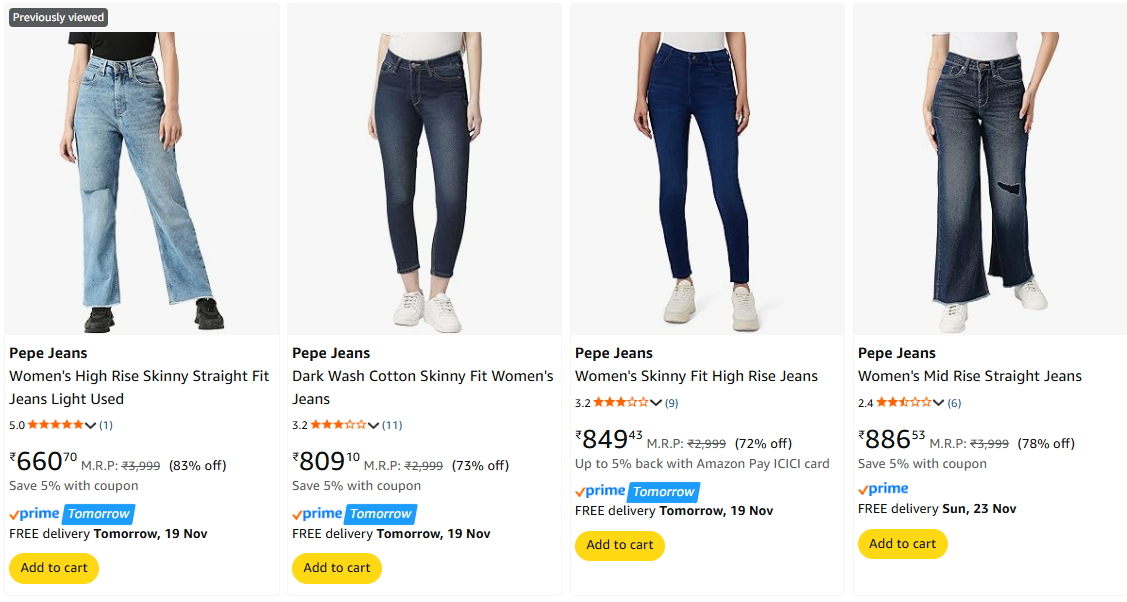The image size is (1127, 602).
Task: Open Women's Skinny Fit High Rise Jeans title link
Action: pyautogui.click(x=696, y=376)
